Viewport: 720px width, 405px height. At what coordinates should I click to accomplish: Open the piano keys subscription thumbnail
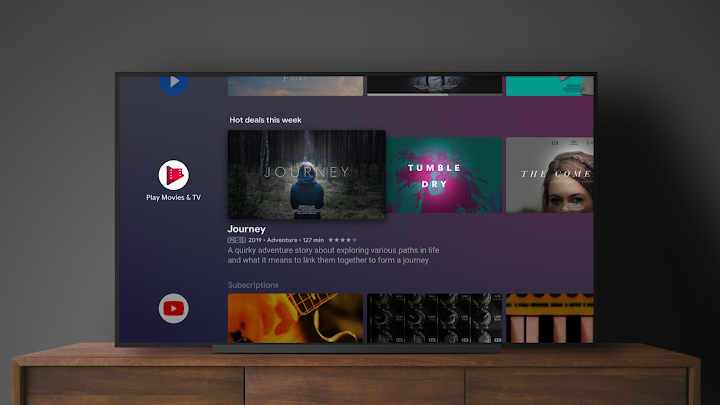click(550, 318)
